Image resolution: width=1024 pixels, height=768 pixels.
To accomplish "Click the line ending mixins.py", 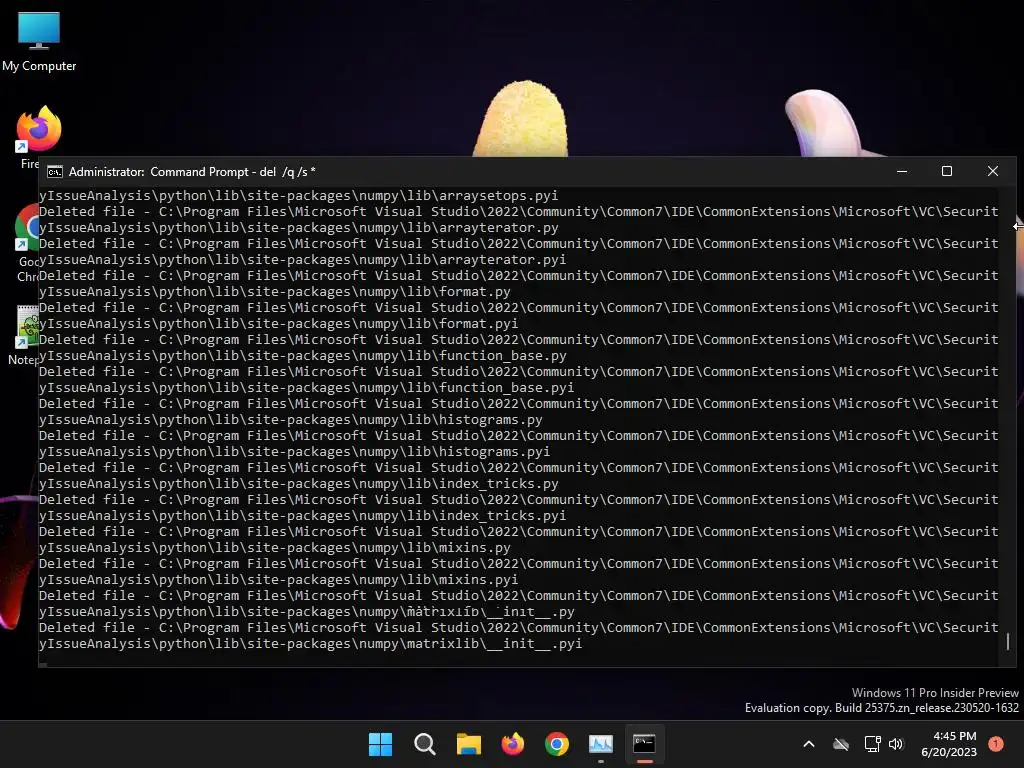I will pyautogui.click(x=275, y=547).
